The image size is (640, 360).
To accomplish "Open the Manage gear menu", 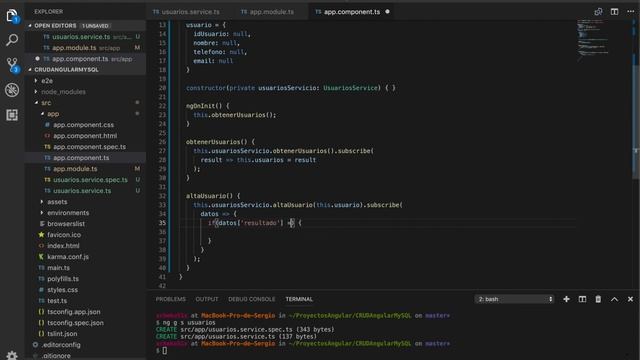I will [x=12, y=355].
